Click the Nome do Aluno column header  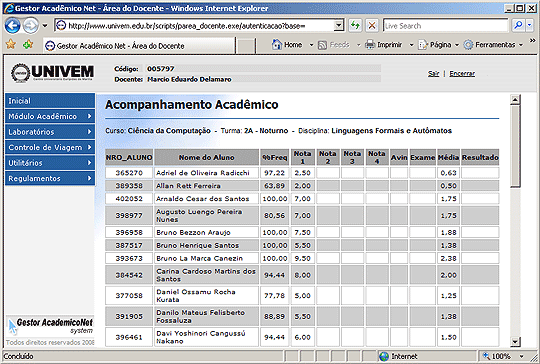tap(207, 157)
